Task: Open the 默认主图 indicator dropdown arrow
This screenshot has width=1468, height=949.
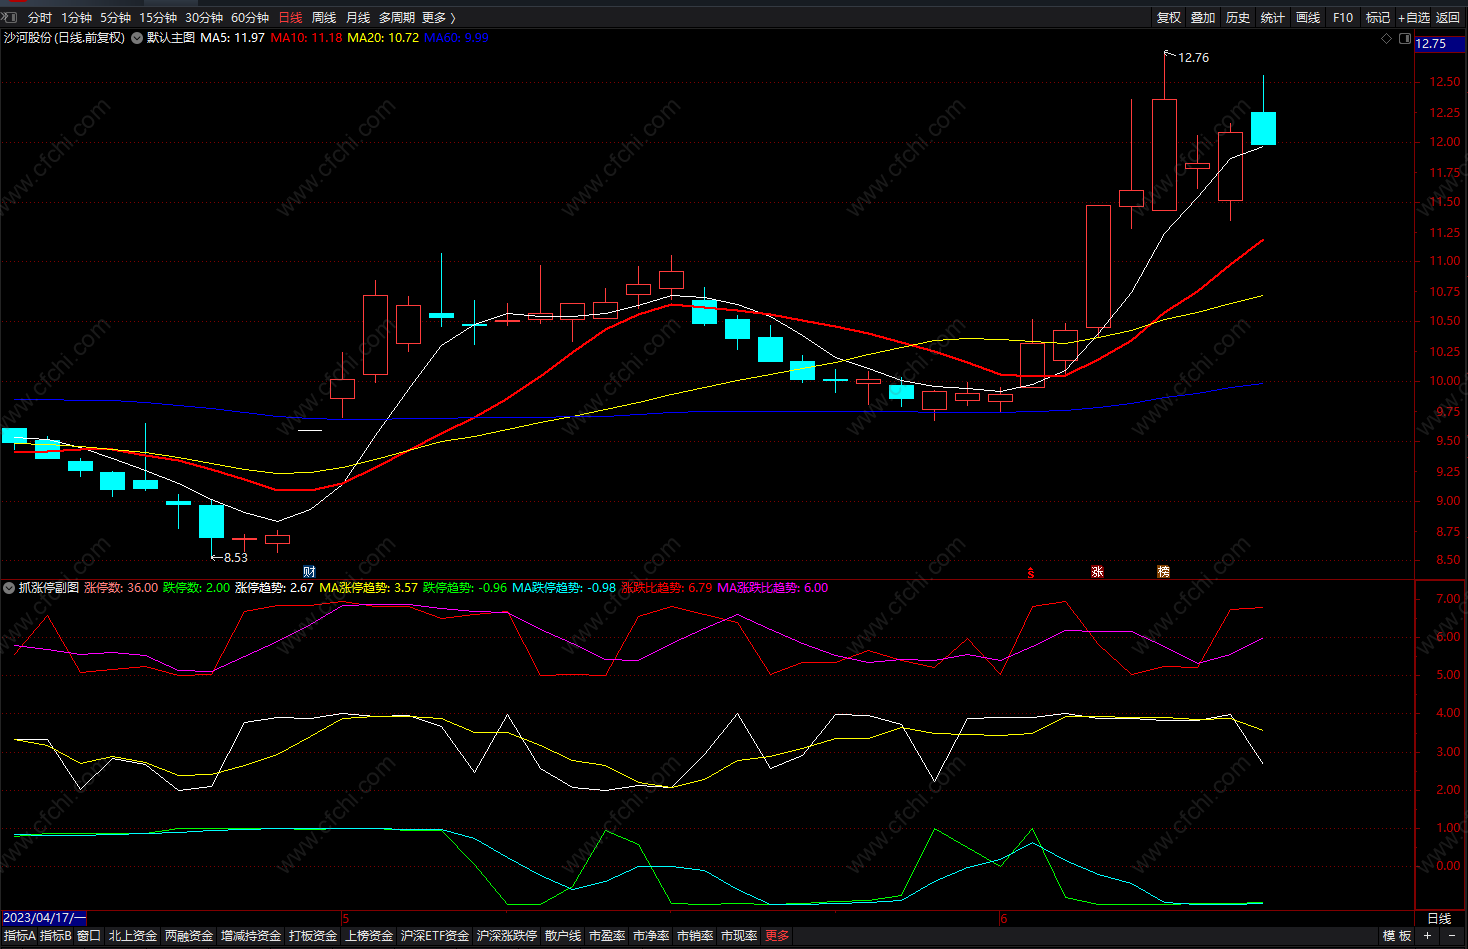Action: pos(137,38)
